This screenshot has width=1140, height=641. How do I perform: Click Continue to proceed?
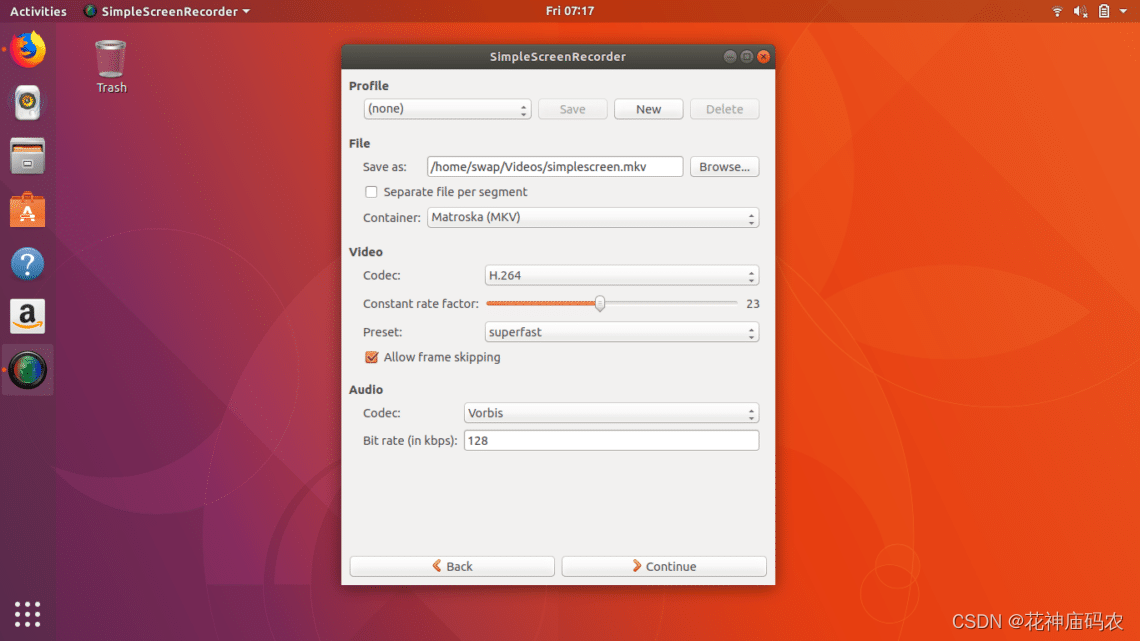[664, 566]
